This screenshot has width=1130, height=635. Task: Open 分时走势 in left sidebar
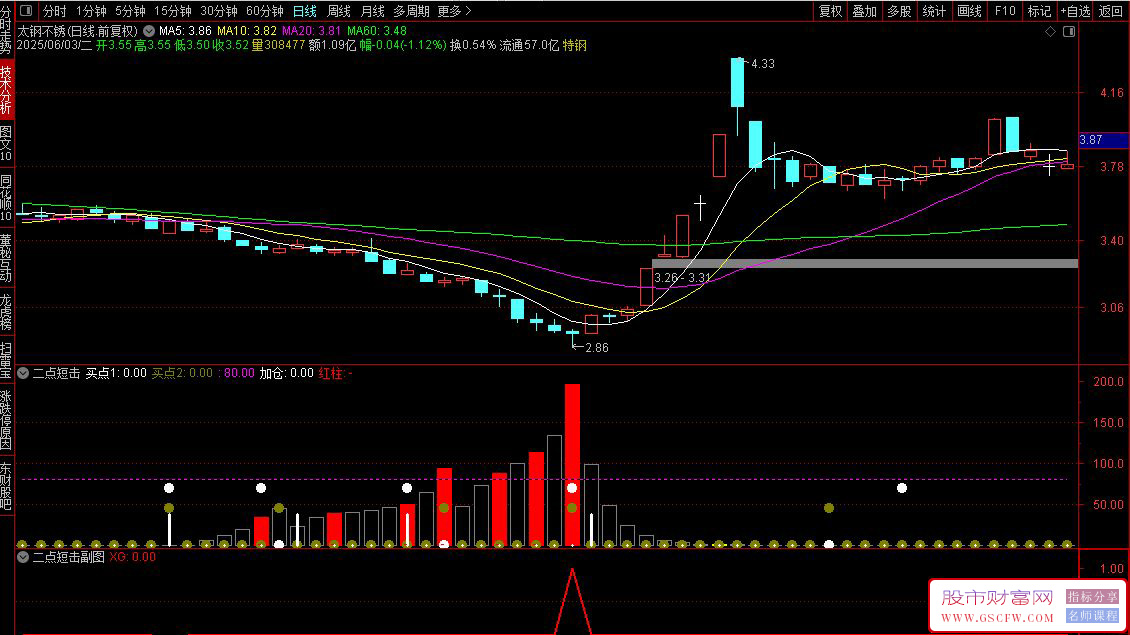[6, 29]
